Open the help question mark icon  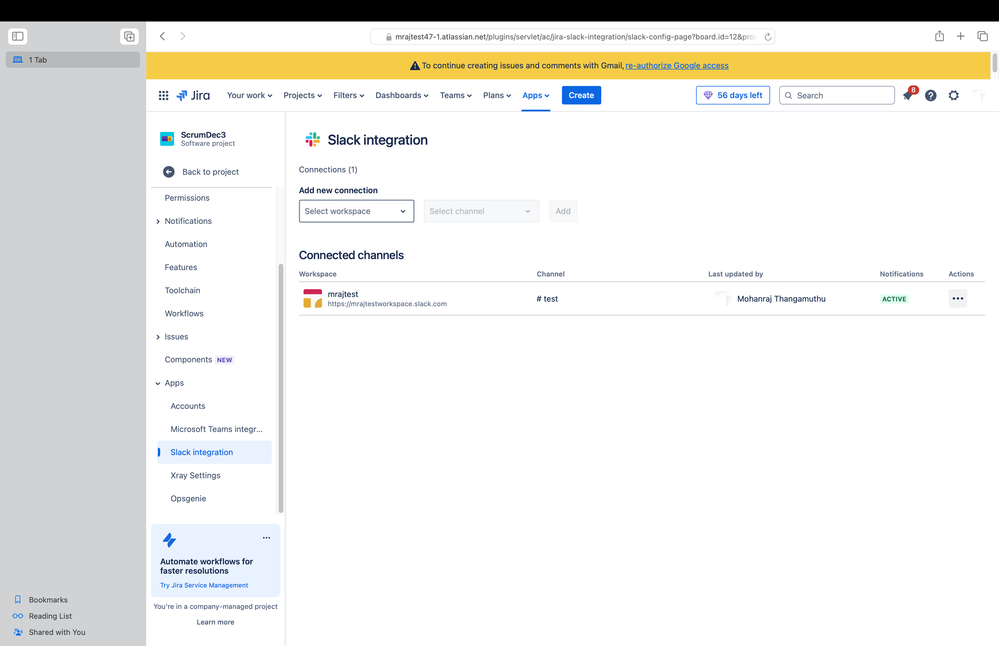pos(931,96)
